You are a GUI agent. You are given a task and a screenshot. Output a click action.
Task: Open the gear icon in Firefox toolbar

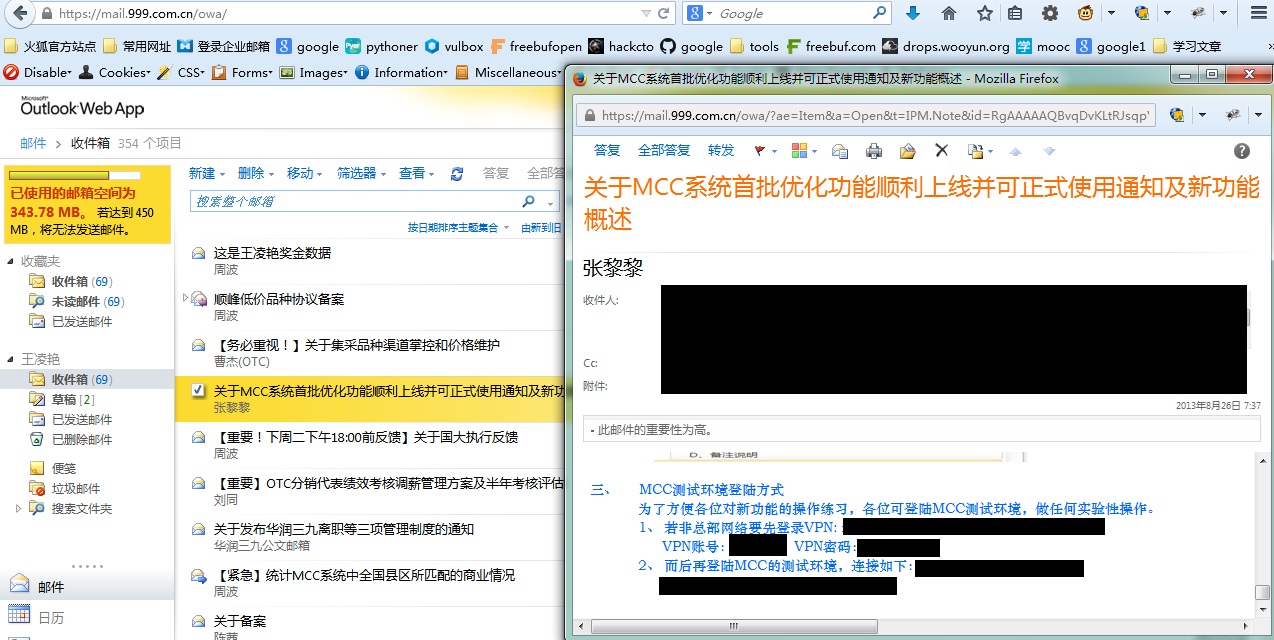click(x=1050, y=14)
